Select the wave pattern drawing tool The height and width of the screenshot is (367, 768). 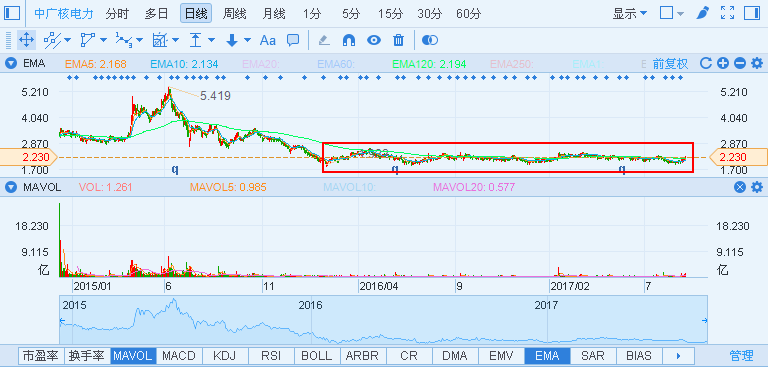click(124, 40)
